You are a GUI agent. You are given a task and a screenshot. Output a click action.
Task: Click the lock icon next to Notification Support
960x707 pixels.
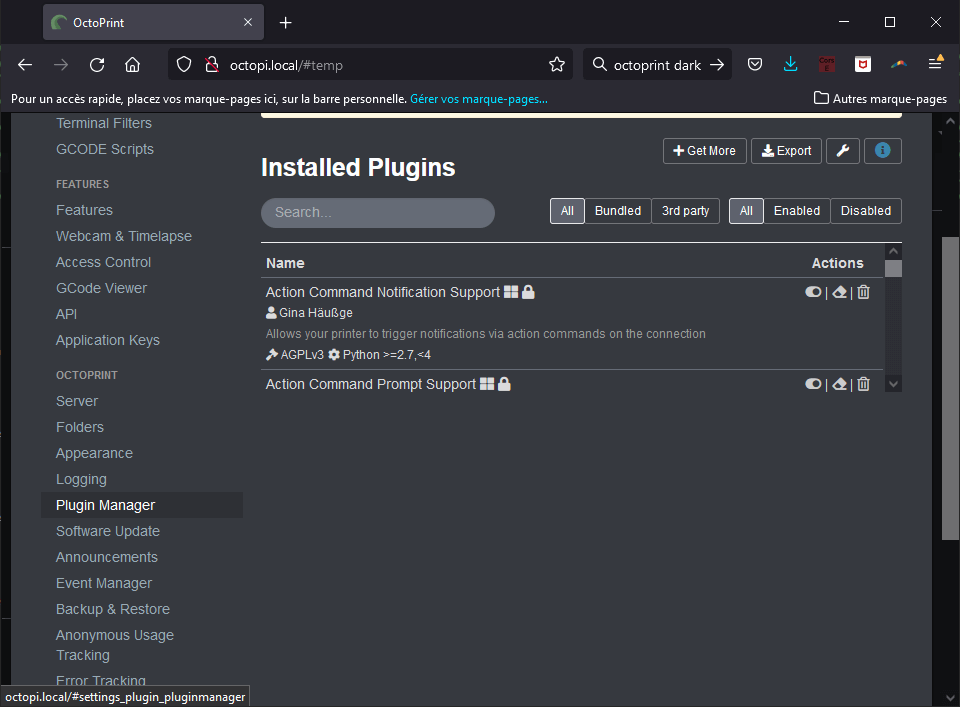tap(528, 292)
